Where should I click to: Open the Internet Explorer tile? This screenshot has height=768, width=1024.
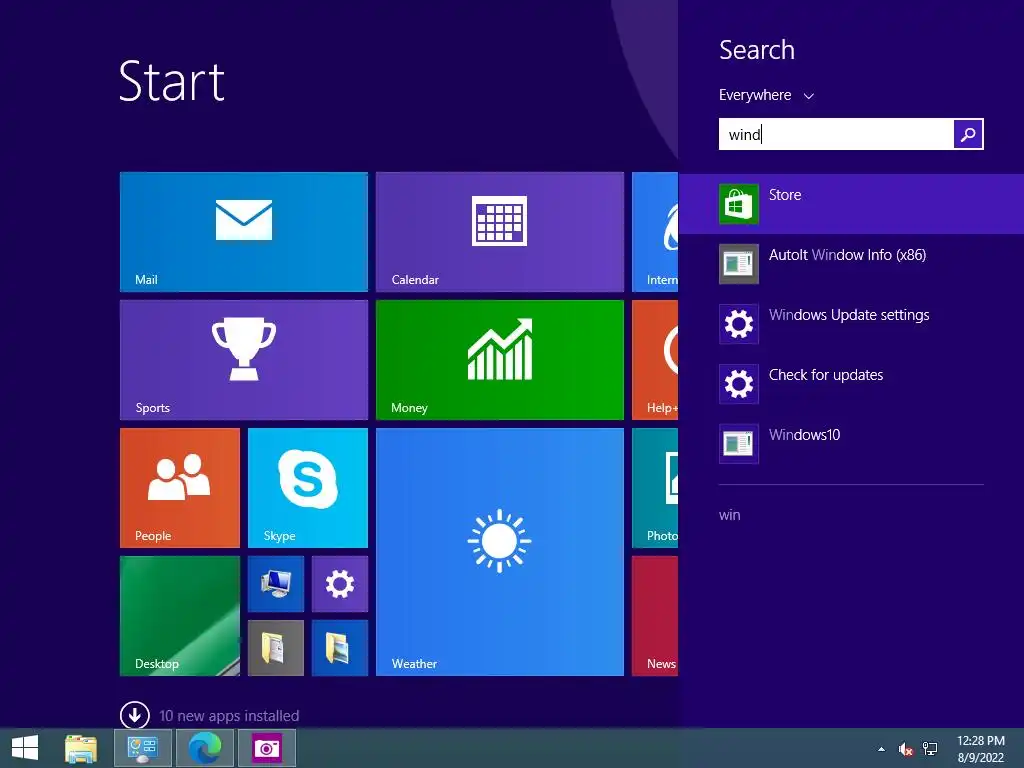coord(655,232)
